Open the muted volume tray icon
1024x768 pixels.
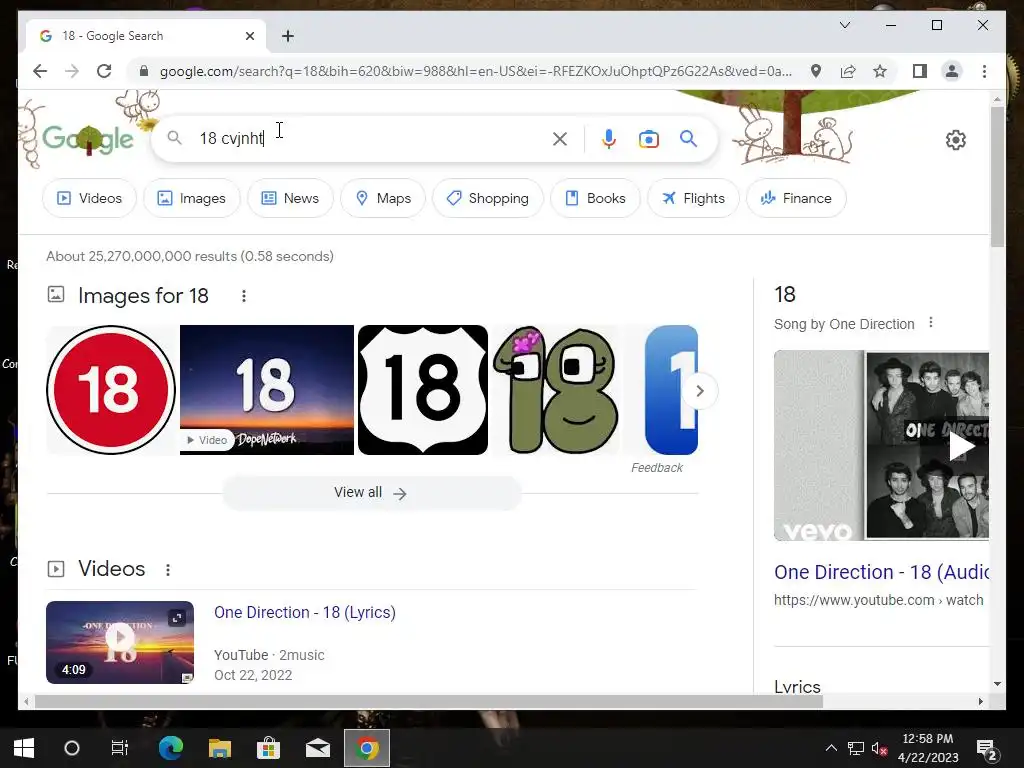pos(879,748)
